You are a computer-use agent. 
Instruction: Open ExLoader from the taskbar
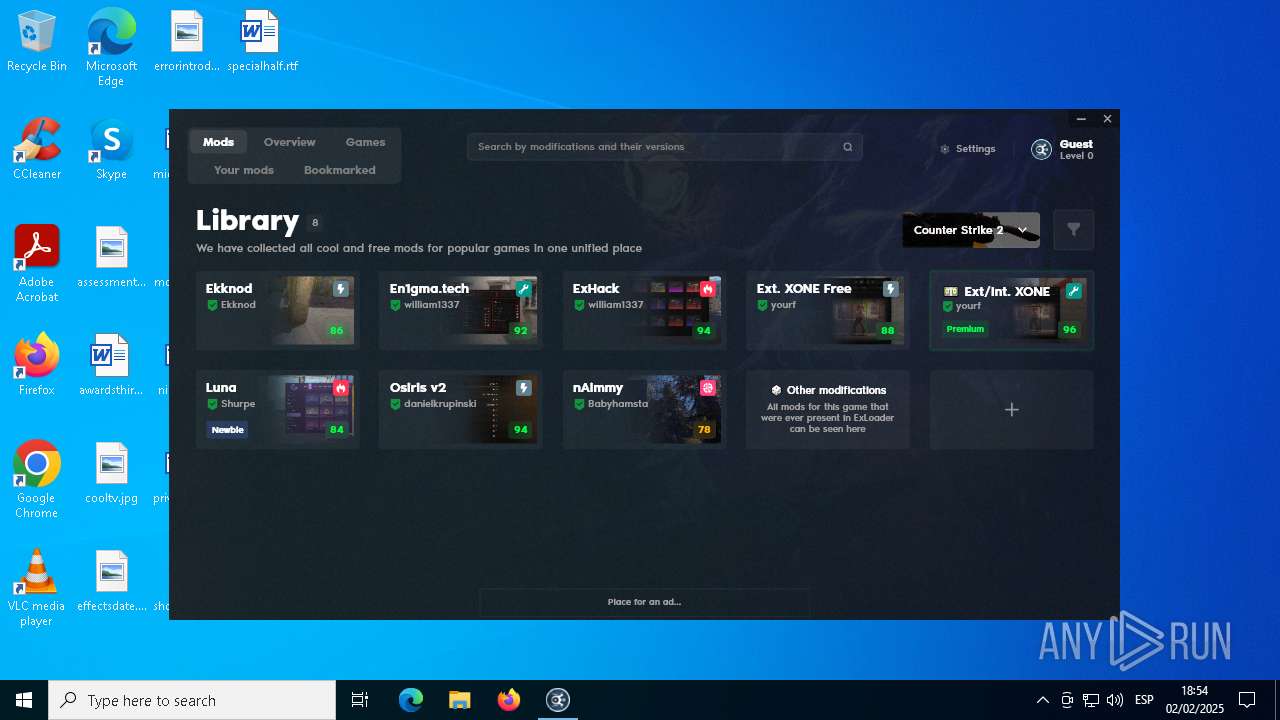558,700
